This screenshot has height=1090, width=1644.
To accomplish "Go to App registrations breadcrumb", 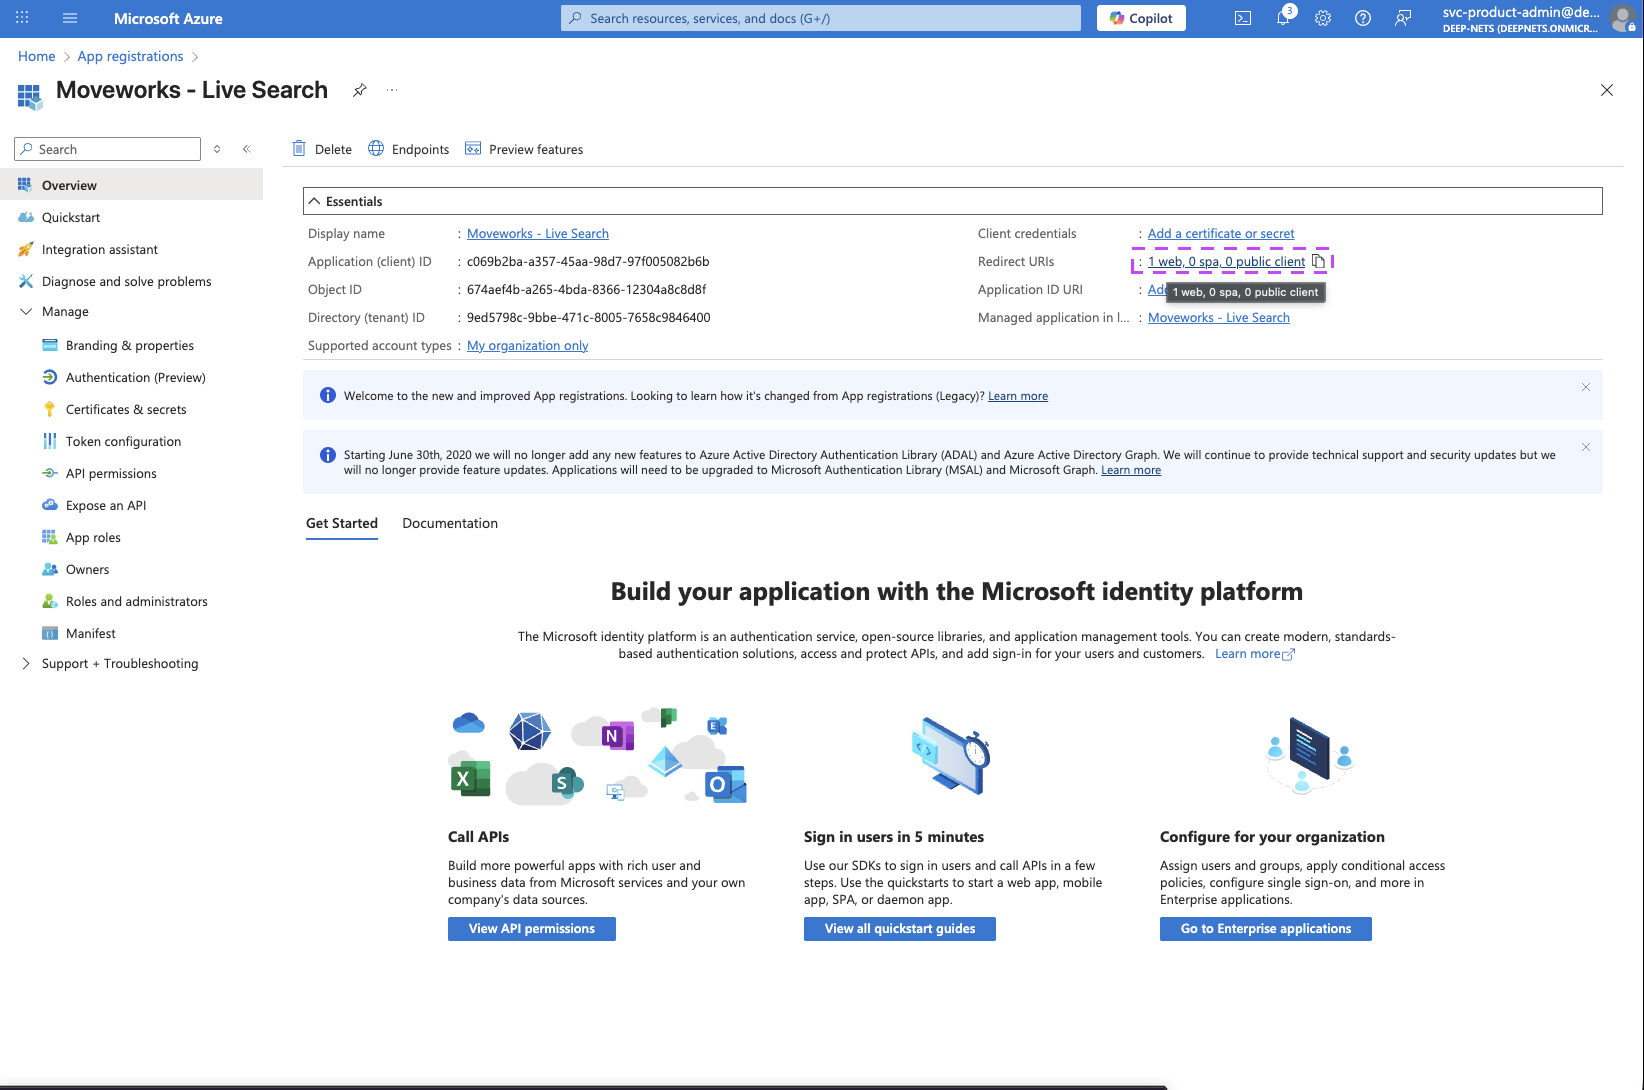I will pos(131,56).
